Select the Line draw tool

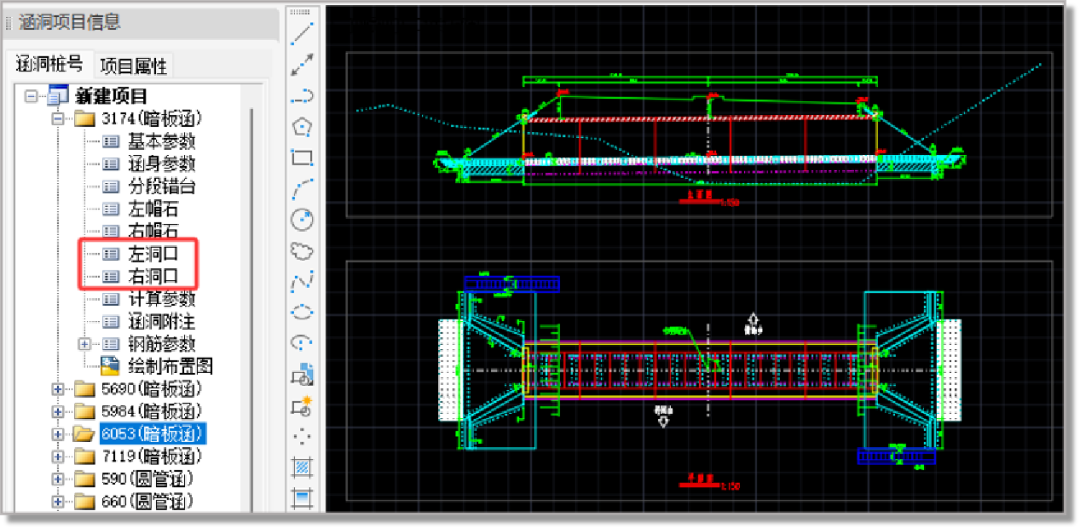pyautogui.click(x=302, y=38)
